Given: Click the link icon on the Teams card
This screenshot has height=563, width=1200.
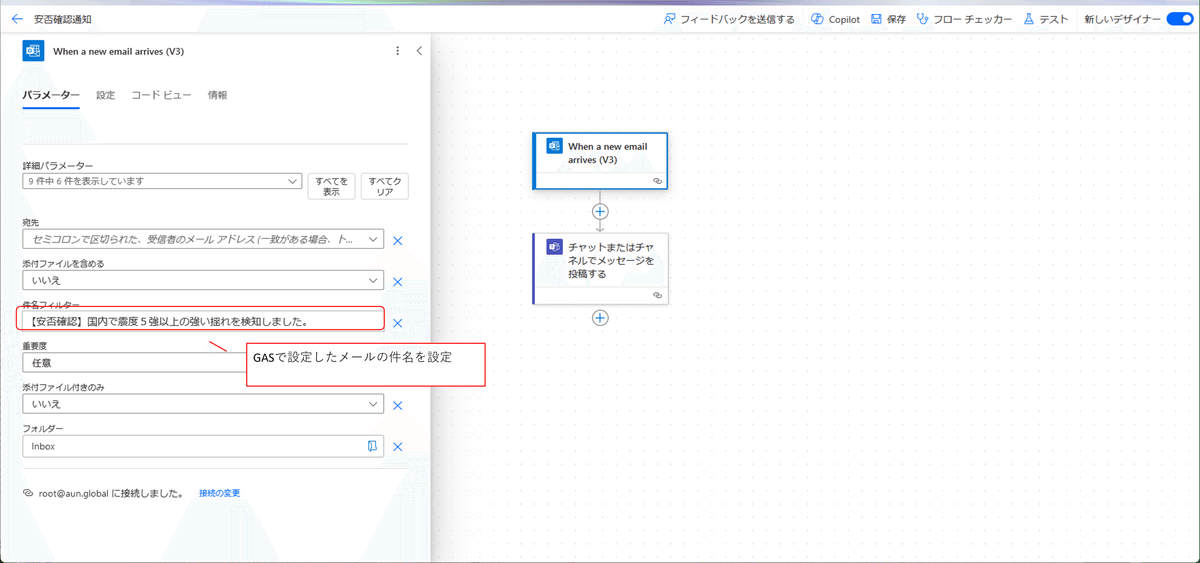Looking at the screenshot, I should (658, 295).
